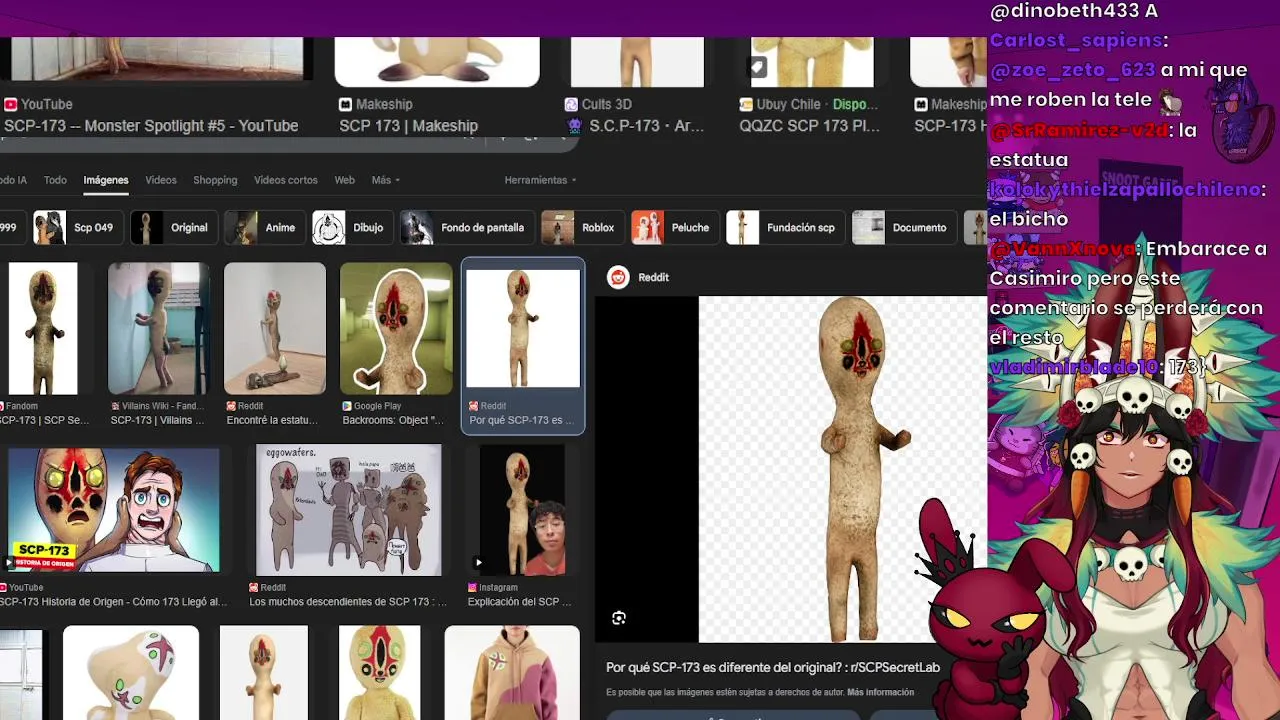Select the highlighted Reddit 'Por qué SCP-173' thumbnail
1280x720 pixels.
coord(523,328)
